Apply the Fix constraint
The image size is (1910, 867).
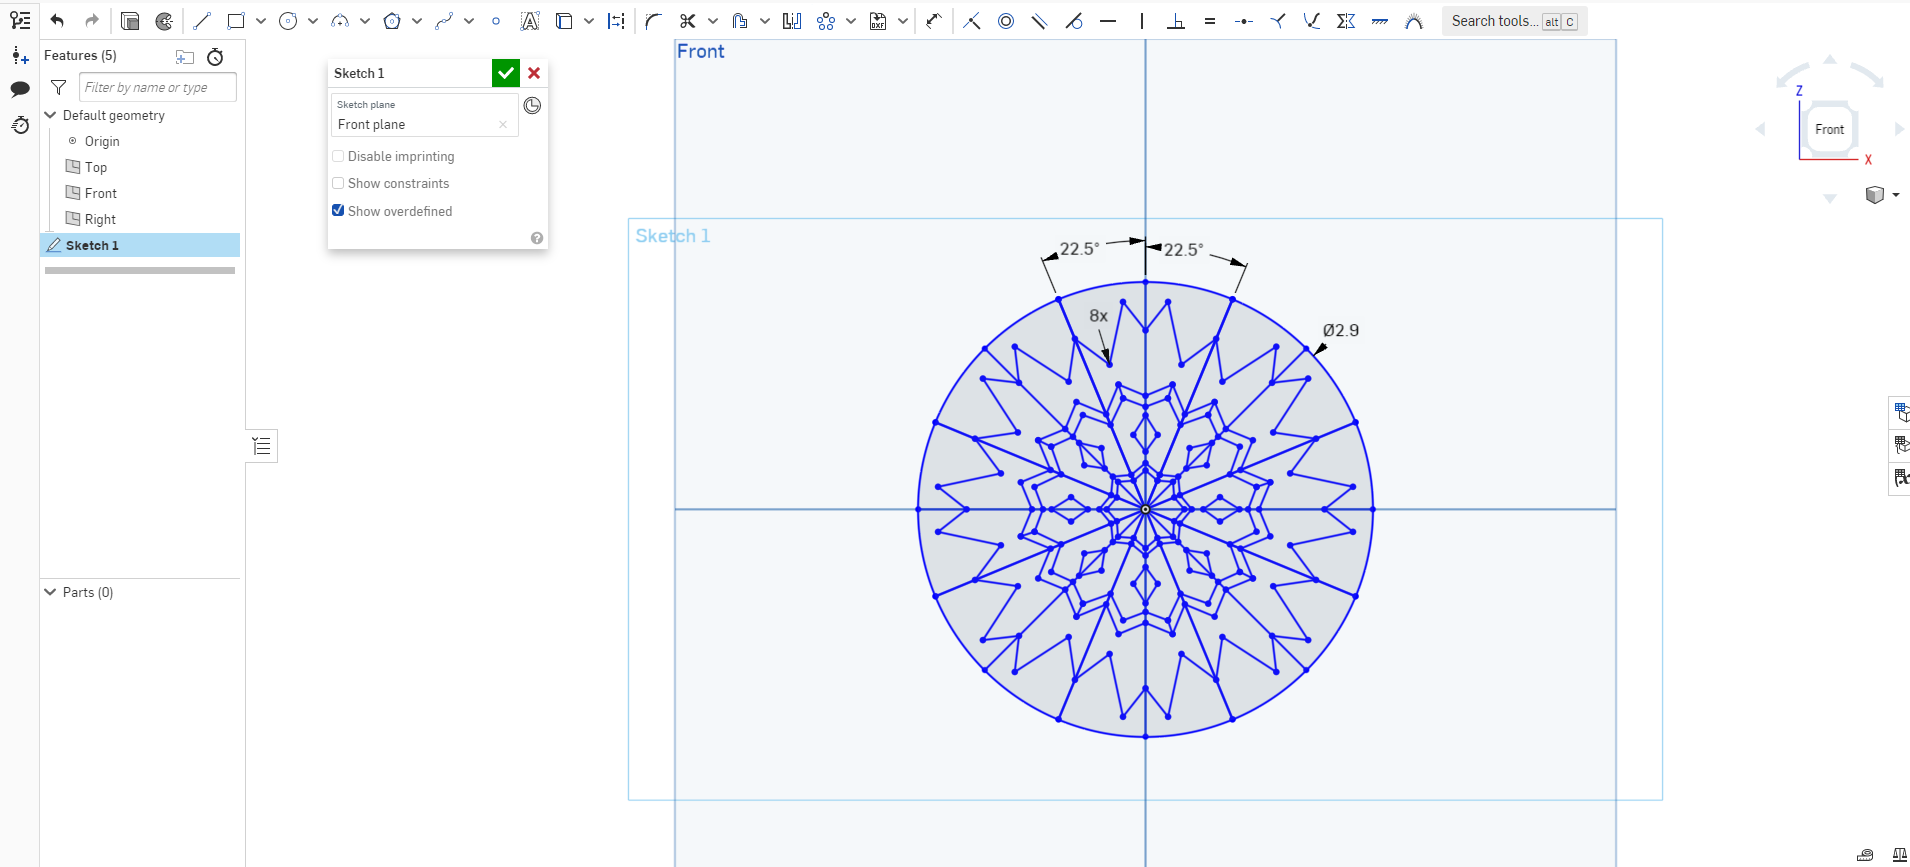[1380, 21]
